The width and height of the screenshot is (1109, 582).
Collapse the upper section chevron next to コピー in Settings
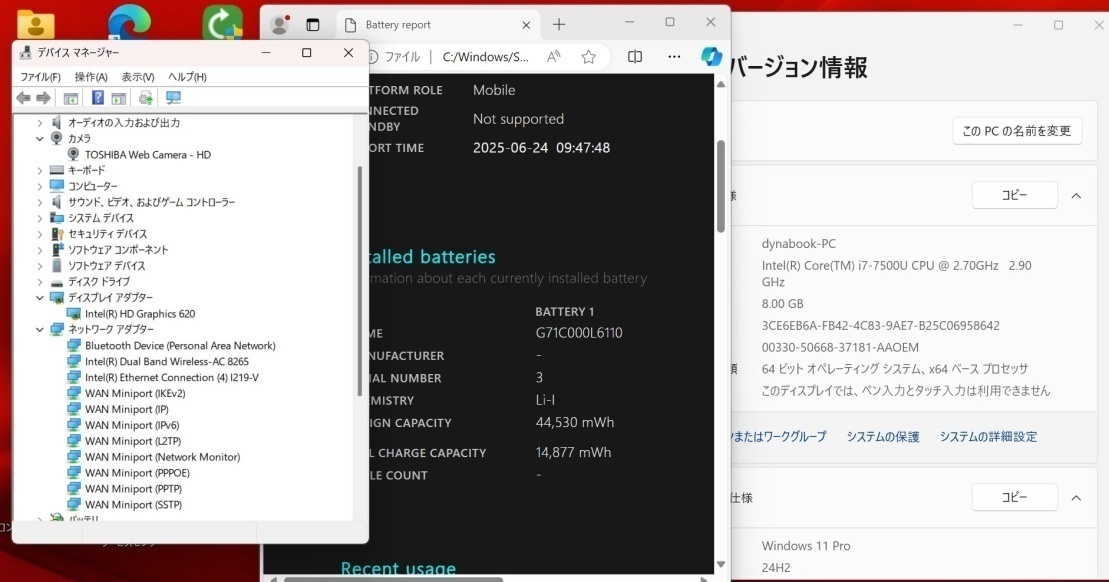coord(1076,196)
